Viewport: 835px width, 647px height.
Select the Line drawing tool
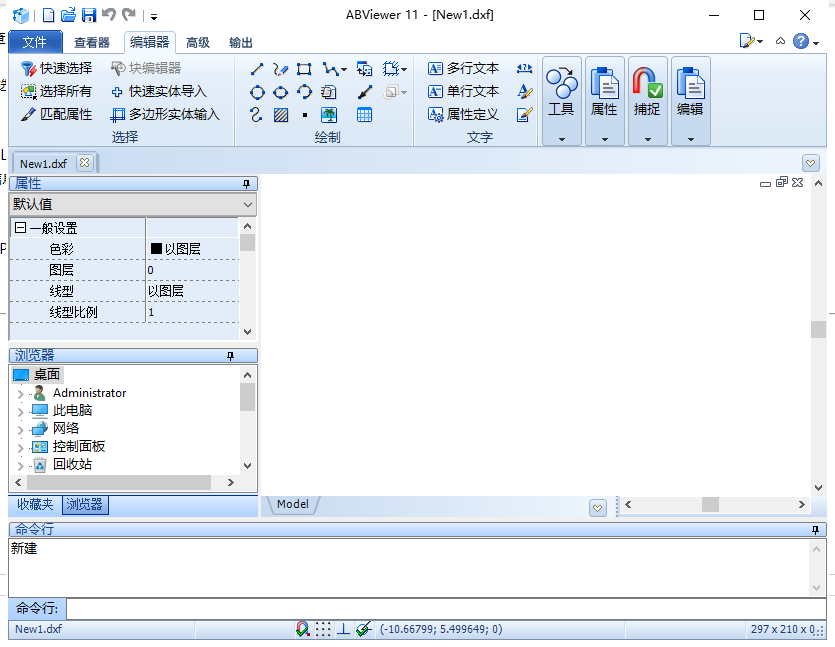tap(257, 69)
